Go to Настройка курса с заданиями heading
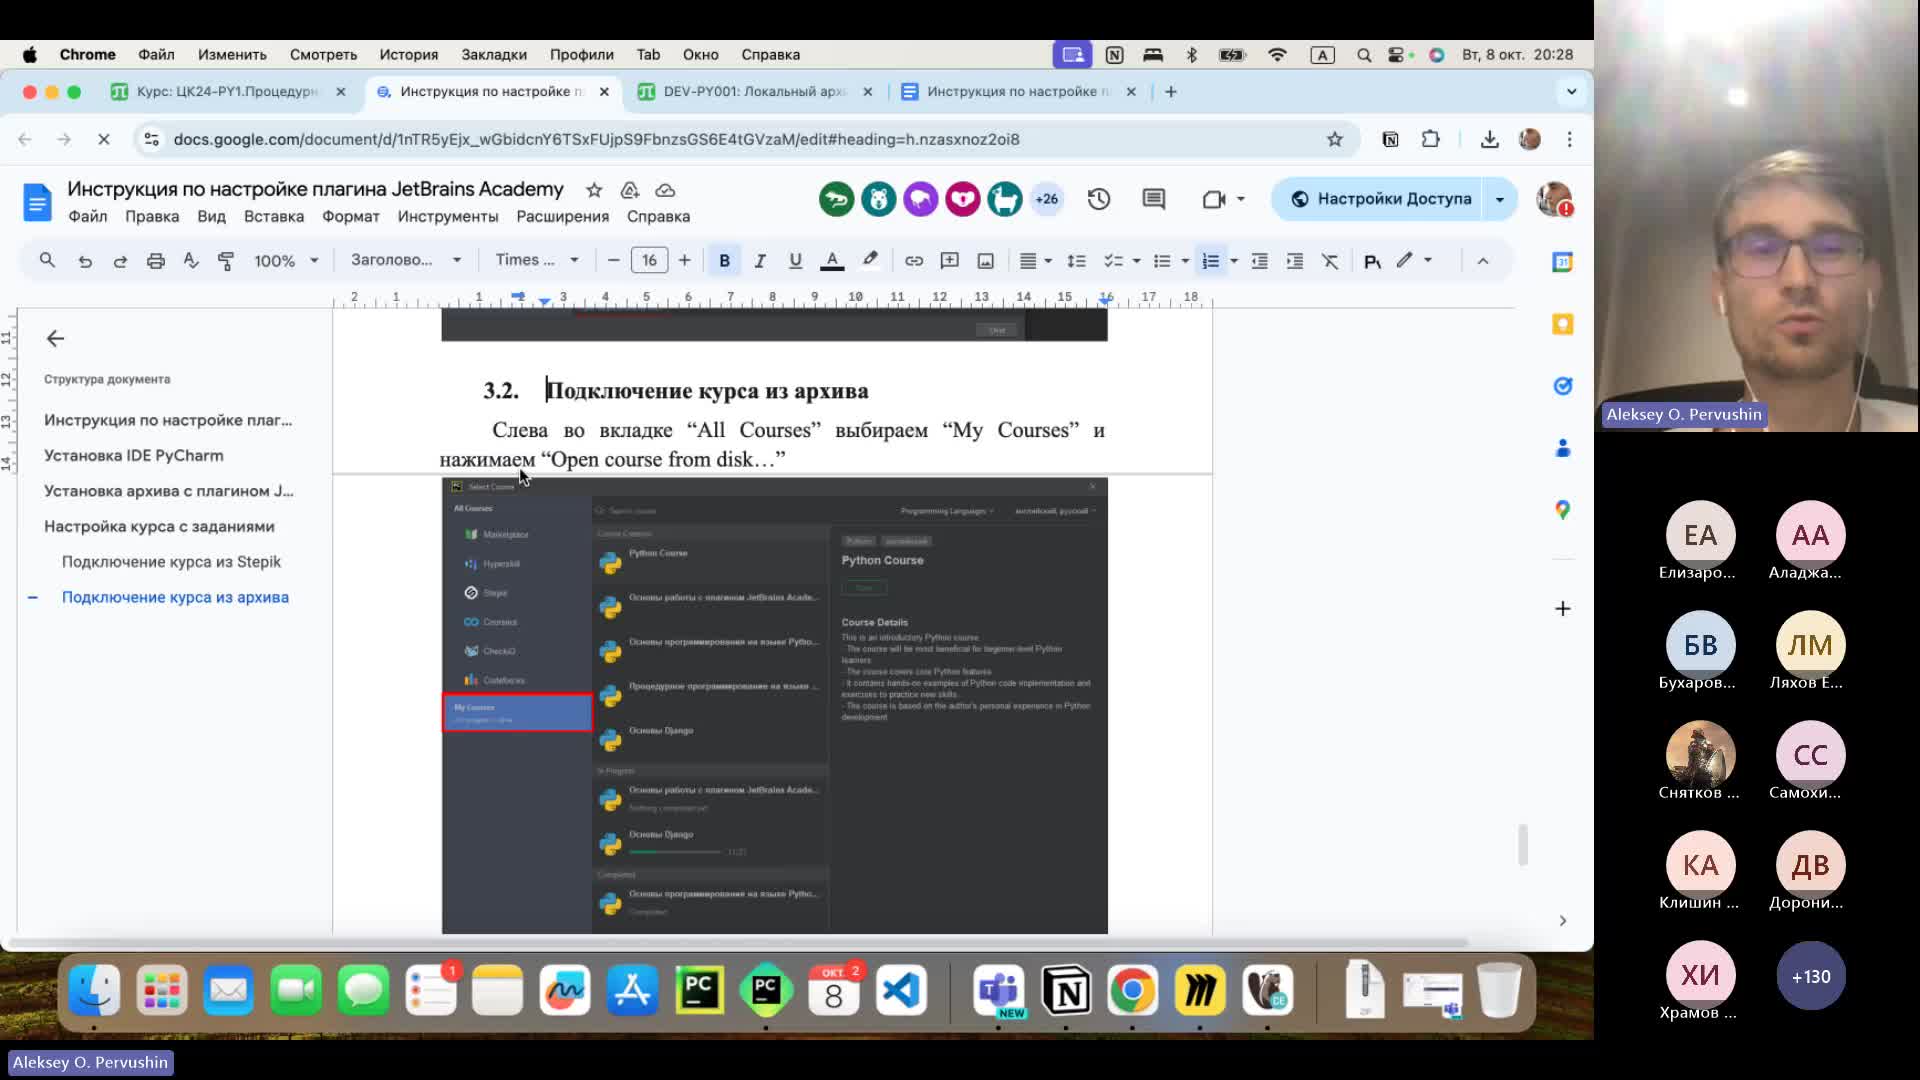The width and height of the screenshot is (1920, 1080). point(159,527)
